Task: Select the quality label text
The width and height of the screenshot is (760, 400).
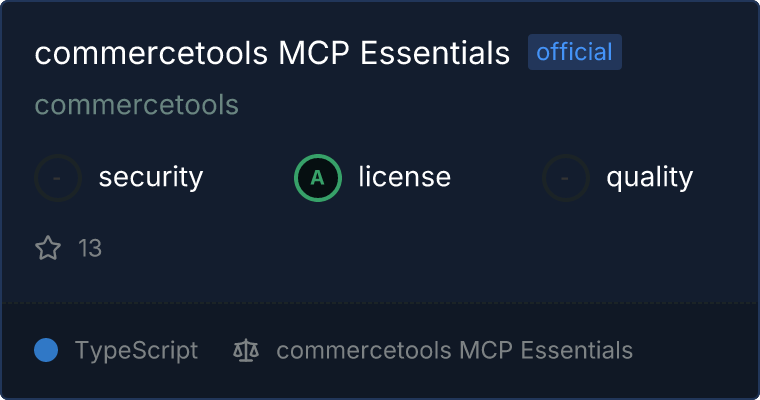Action: point(649,178)
